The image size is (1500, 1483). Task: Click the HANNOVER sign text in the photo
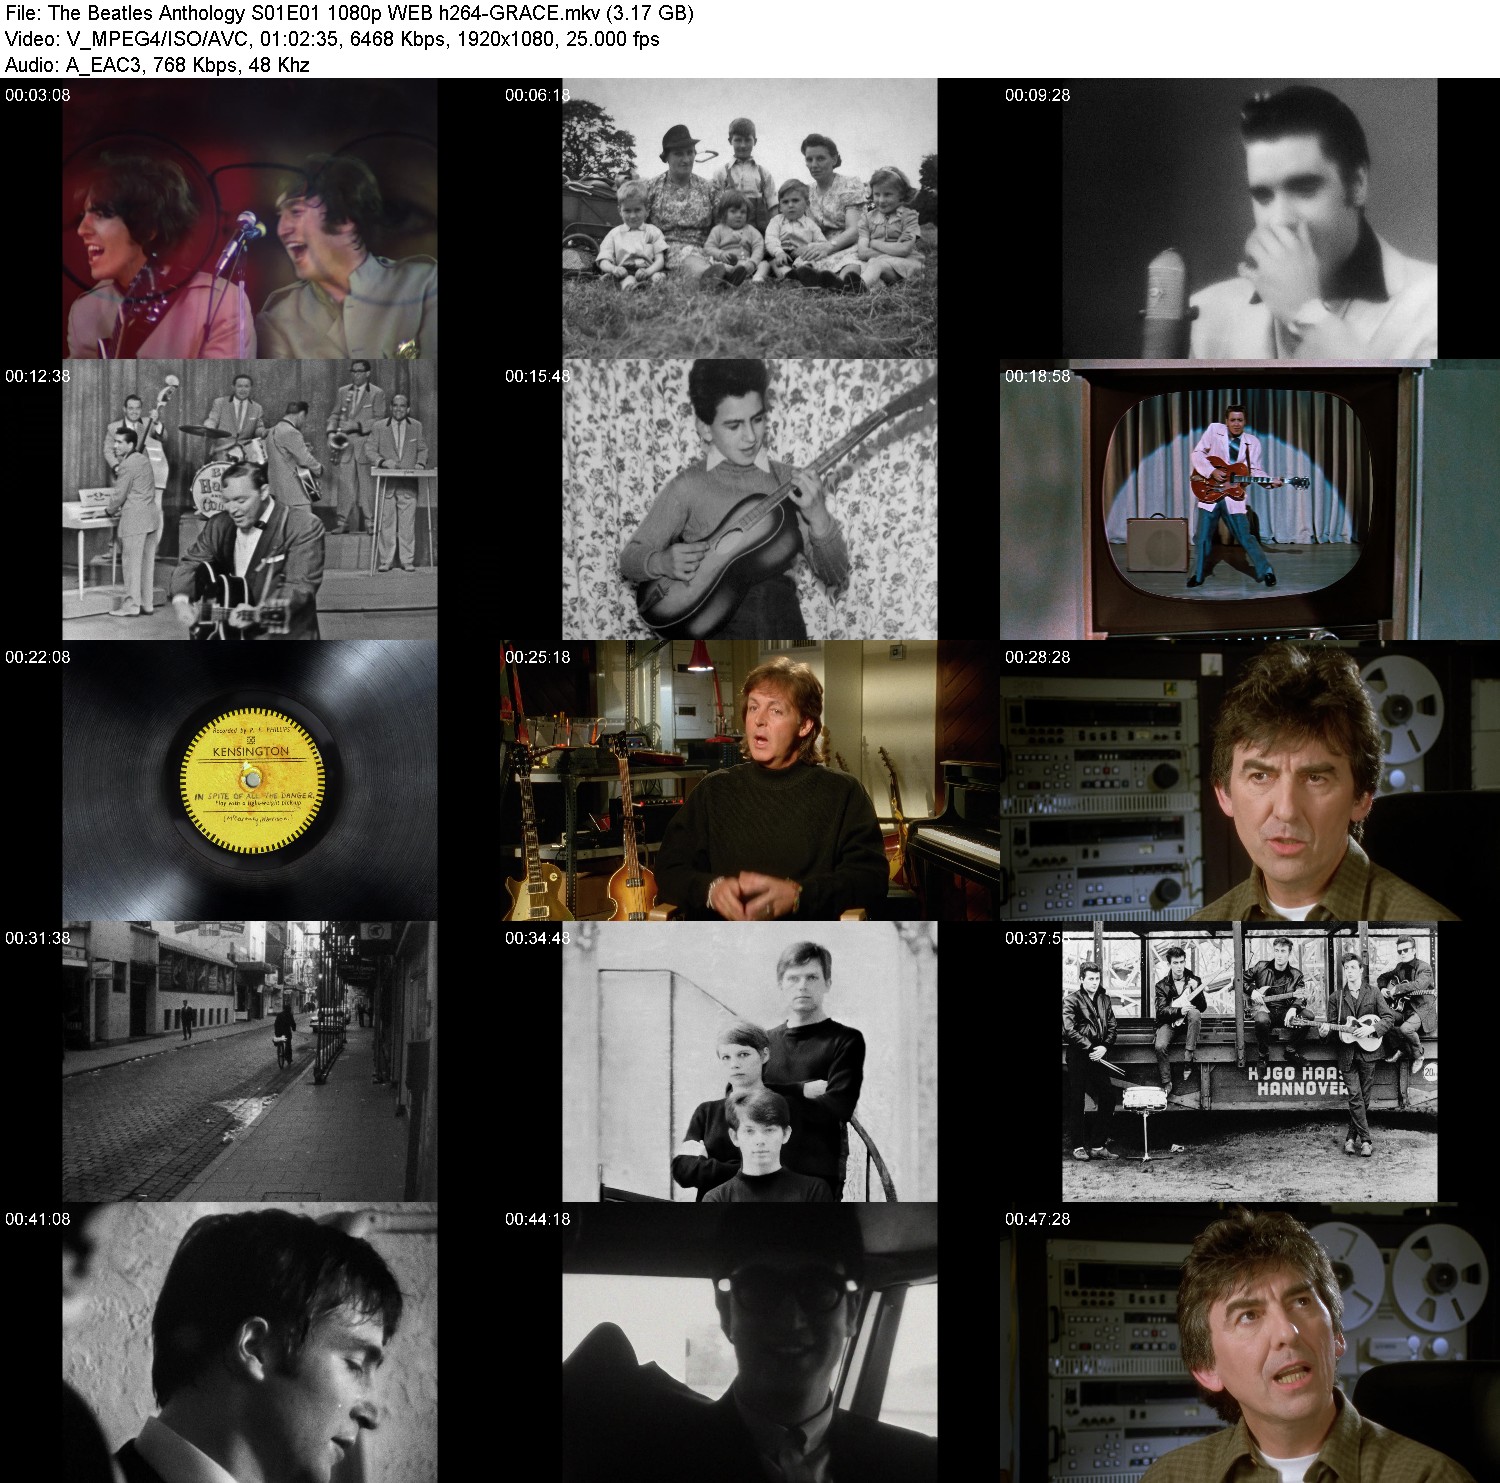click(x=1301, y=1087)
